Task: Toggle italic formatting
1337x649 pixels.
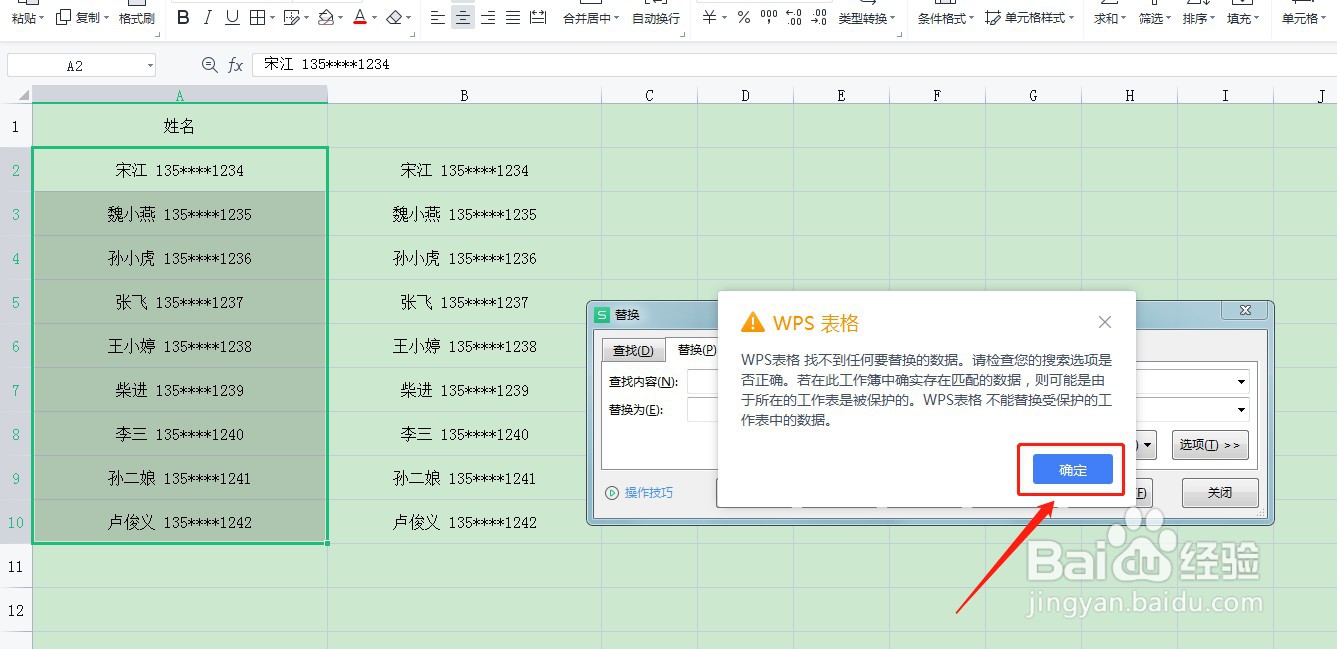Action: 209,17
